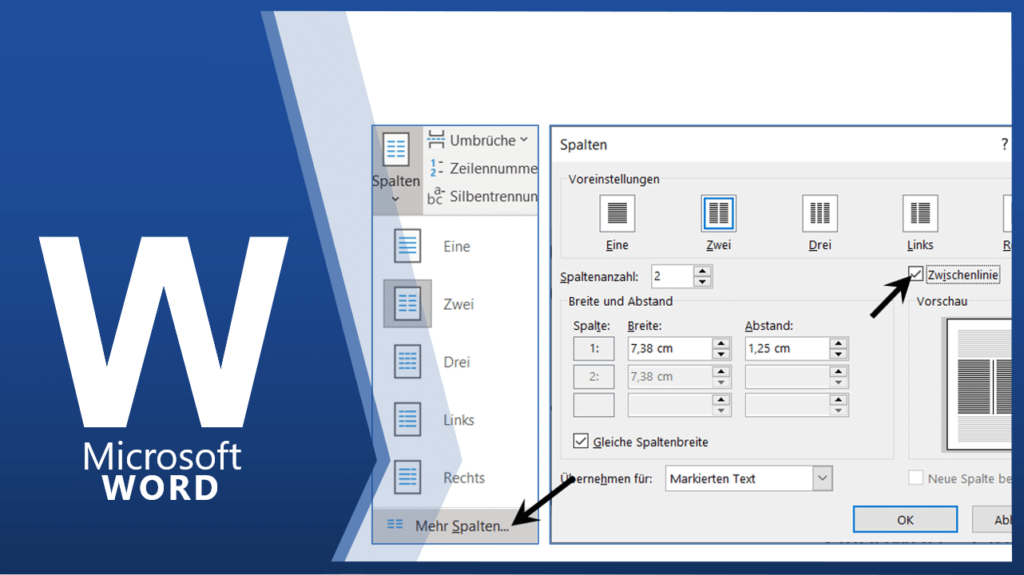The width and height of the screenshot is (1024, 575).
Task: Uncheck Gleiche Spaltenbreite checkbox
Action: click(580, 441)
